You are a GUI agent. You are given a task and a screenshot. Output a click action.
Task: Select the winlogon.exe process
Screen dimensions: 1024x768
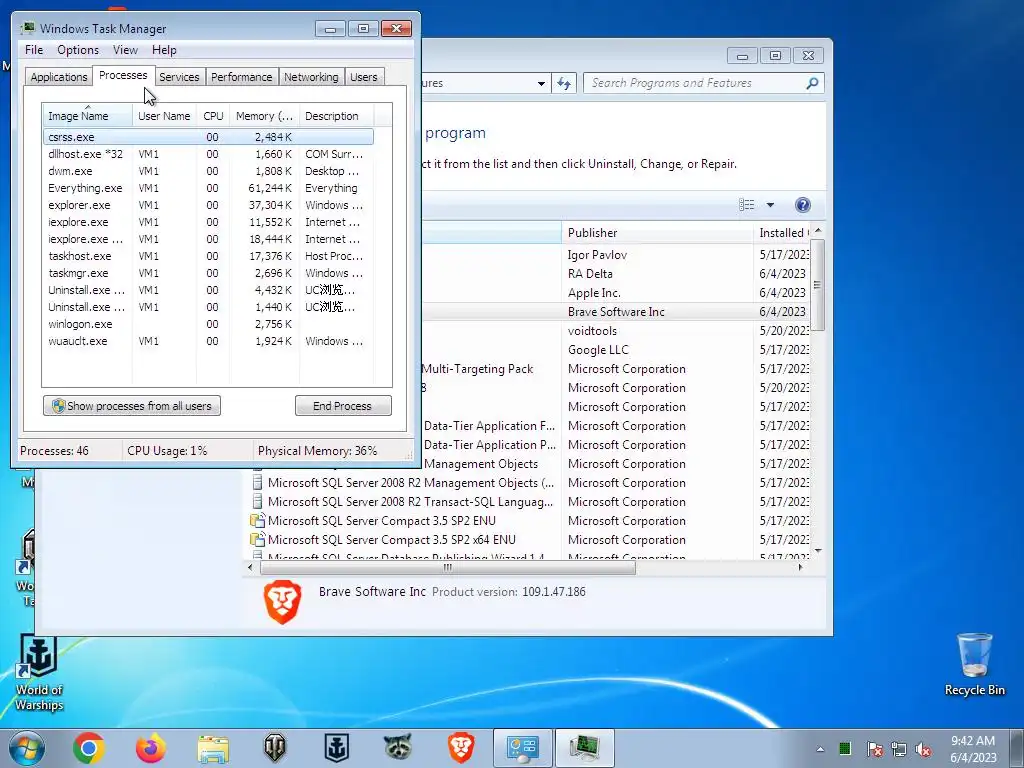pyautogui.click(x=208, y=324)
